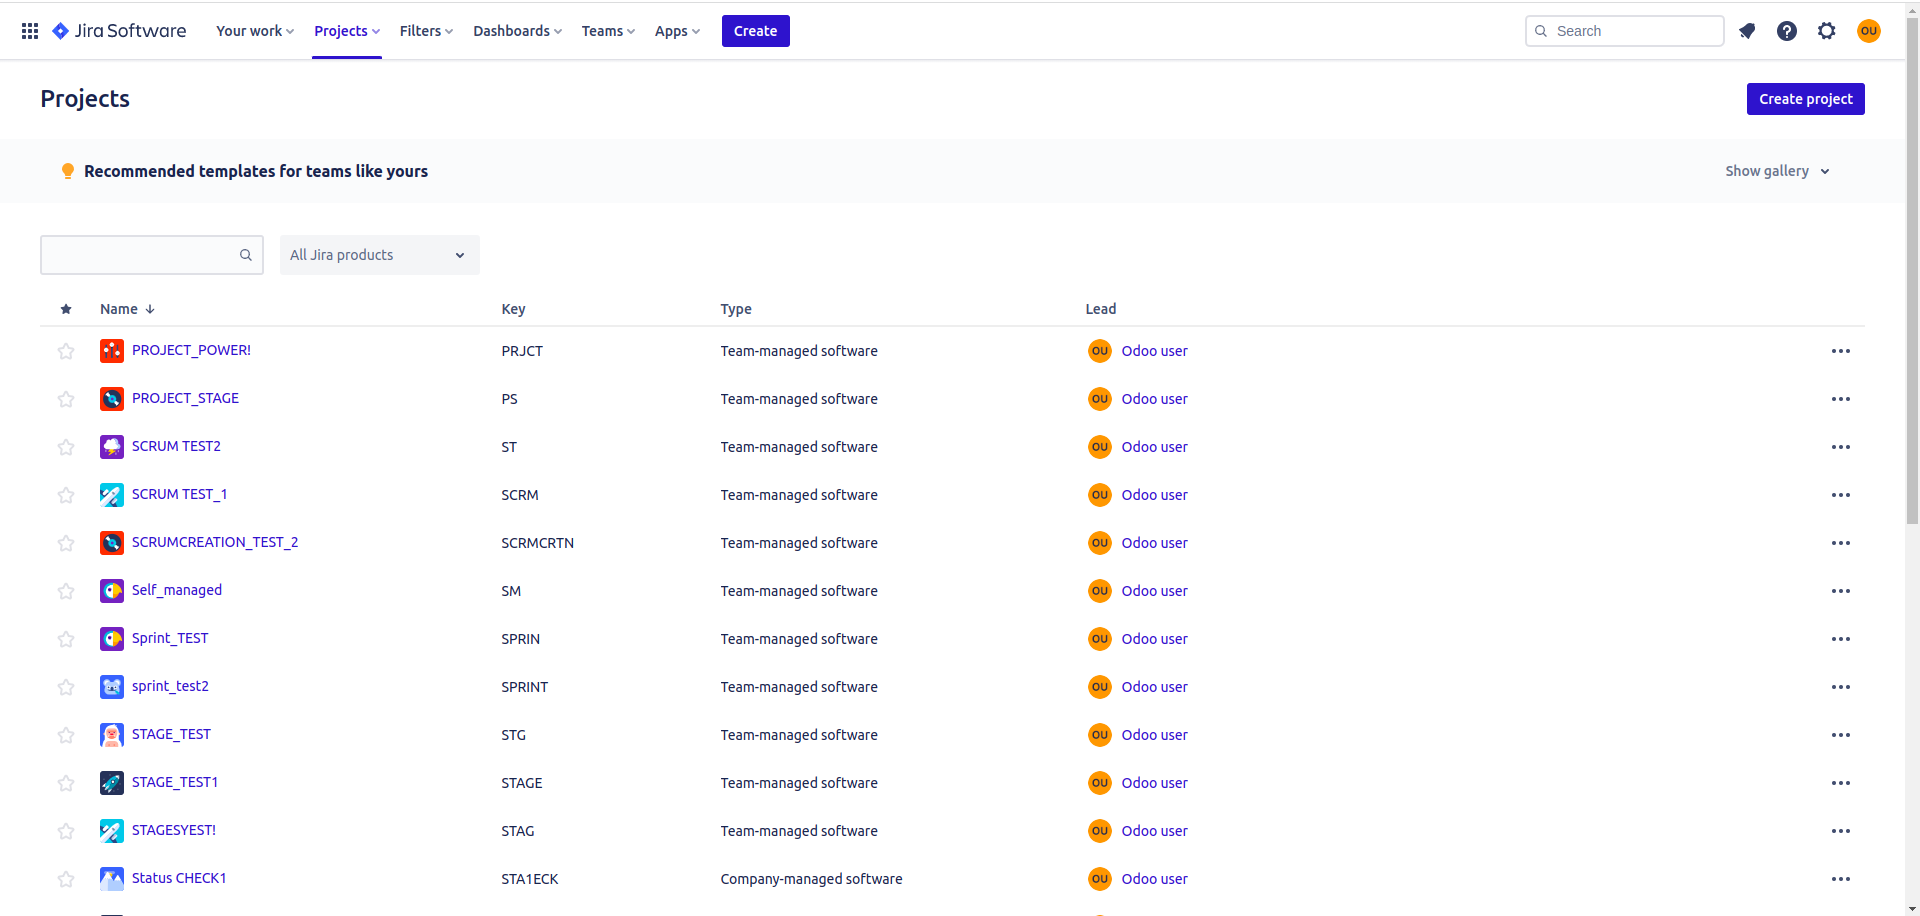Click the user profile avatar in header
Viewport: 1920px width, 916px height.
coord(1868,31)
